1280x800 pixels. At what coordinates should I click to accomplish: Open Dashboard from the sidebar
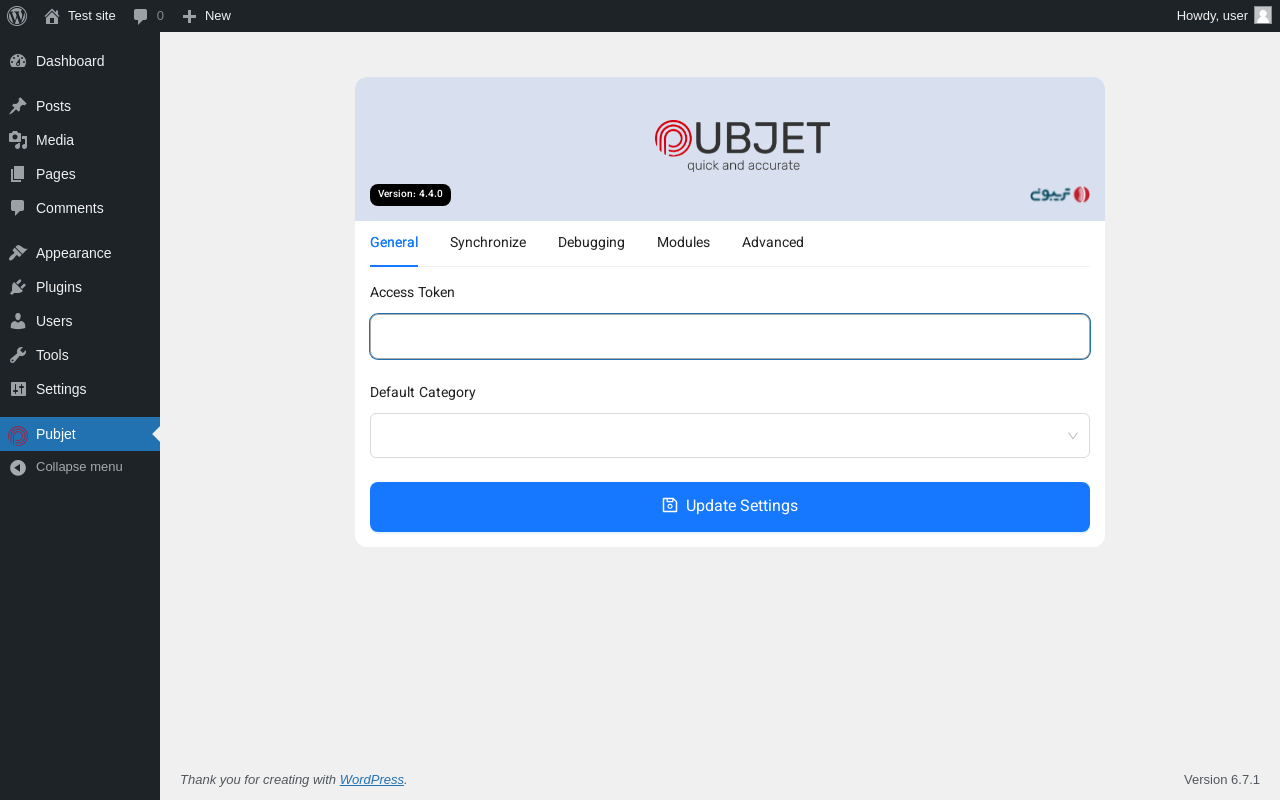click(x=80, y=61)
